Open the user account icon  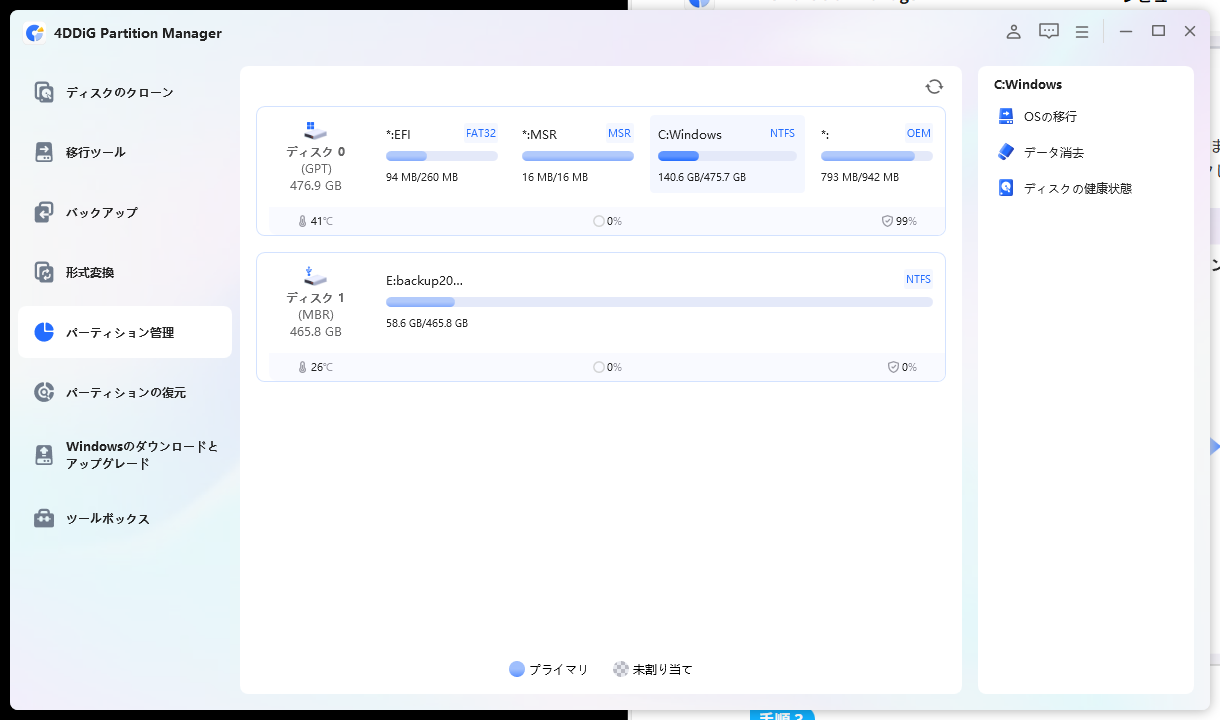pyautogui.click(x=1014, y=32)
